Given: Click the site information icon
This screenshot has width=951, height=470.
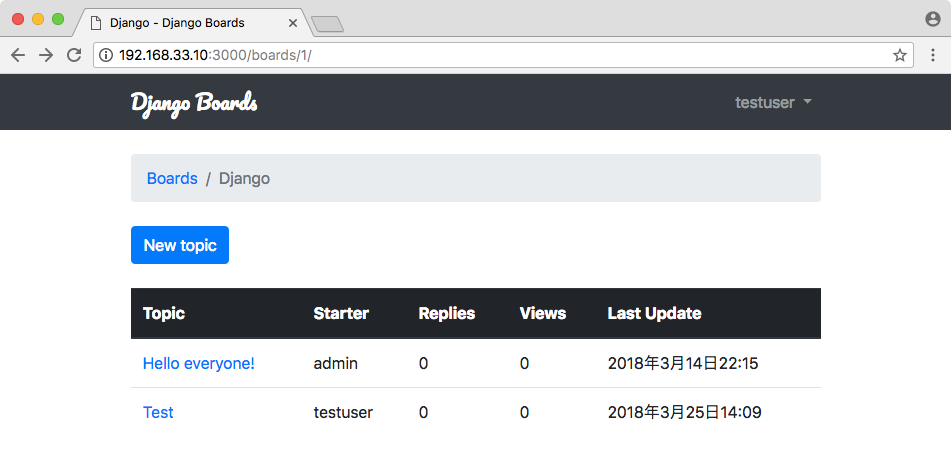Looking at the screenshot, I should pos(106,55).
